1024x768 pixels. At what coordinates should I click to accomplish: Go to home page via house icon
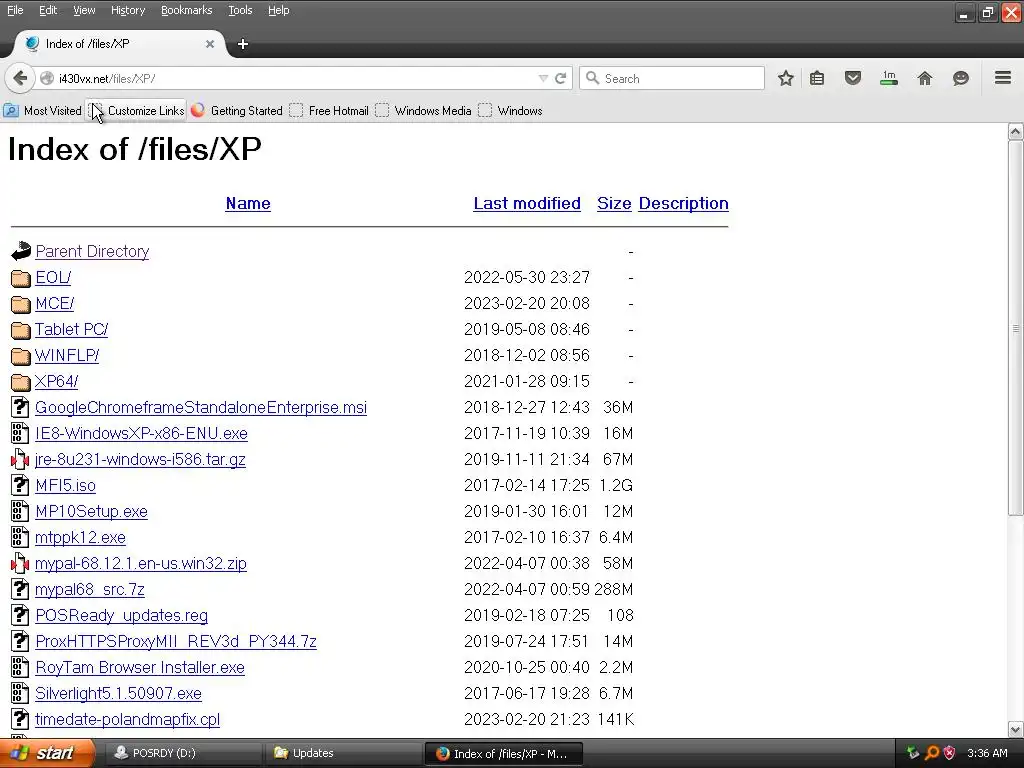[925, 78]
